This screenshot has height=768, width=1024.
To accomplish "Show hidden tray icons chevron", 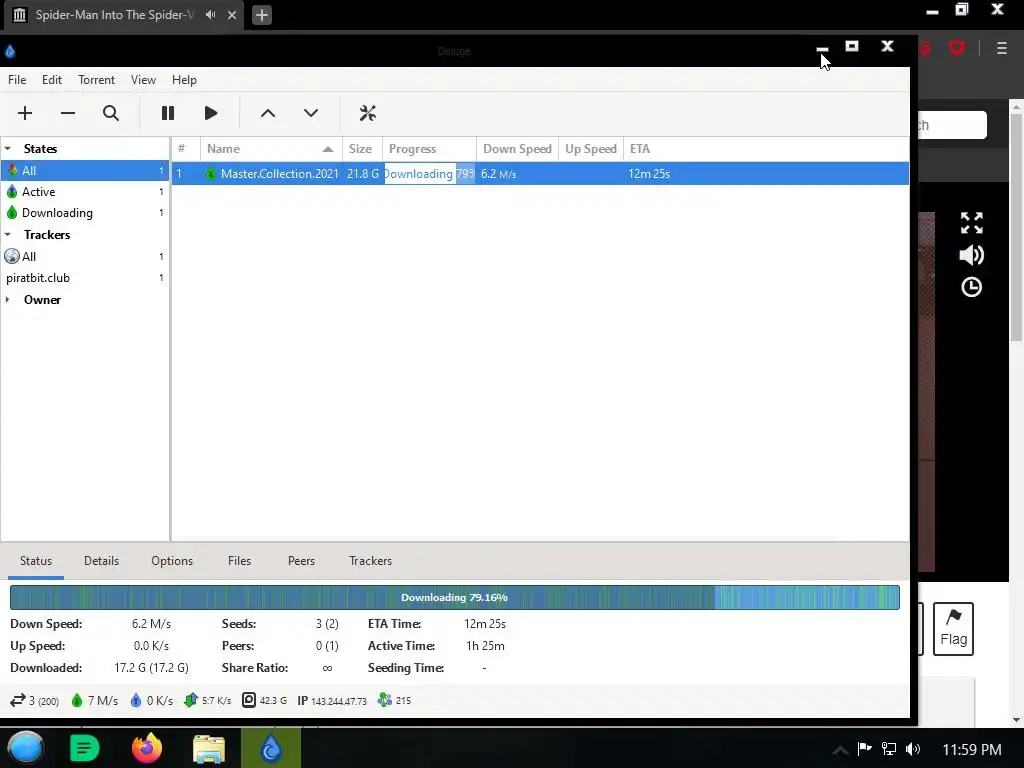I will tap(840, 750).
